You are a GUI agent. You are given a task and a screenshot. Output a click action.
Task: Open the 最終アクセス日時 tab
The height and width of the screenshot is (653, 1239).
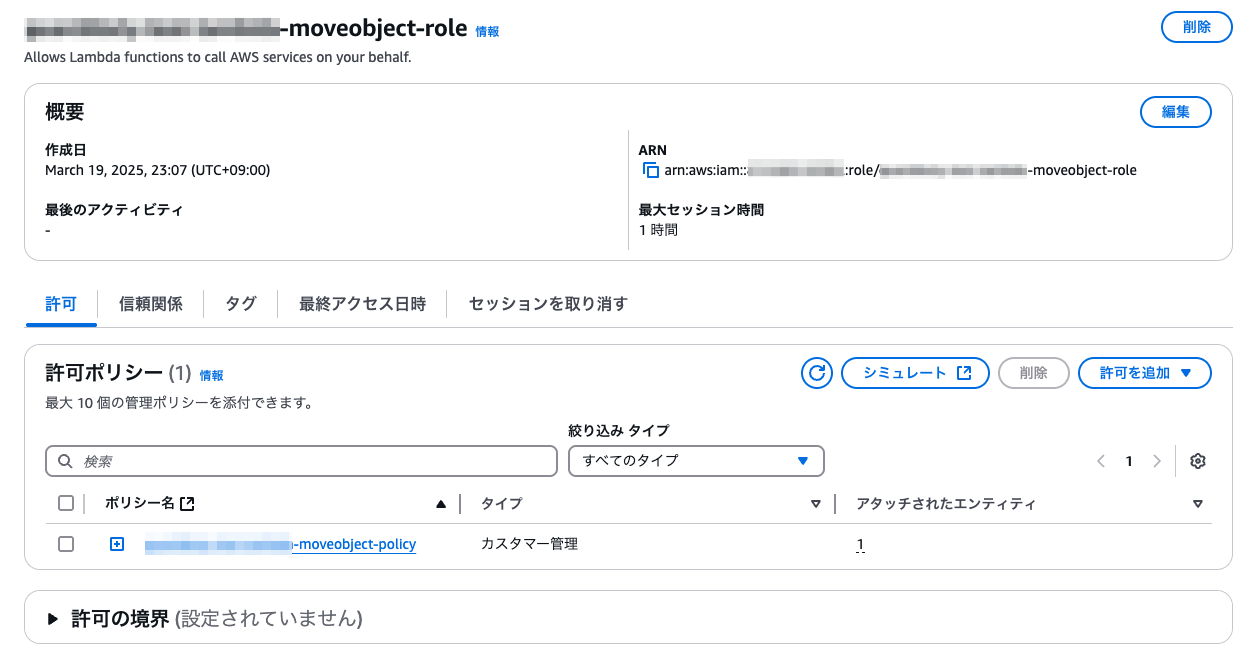362,304
